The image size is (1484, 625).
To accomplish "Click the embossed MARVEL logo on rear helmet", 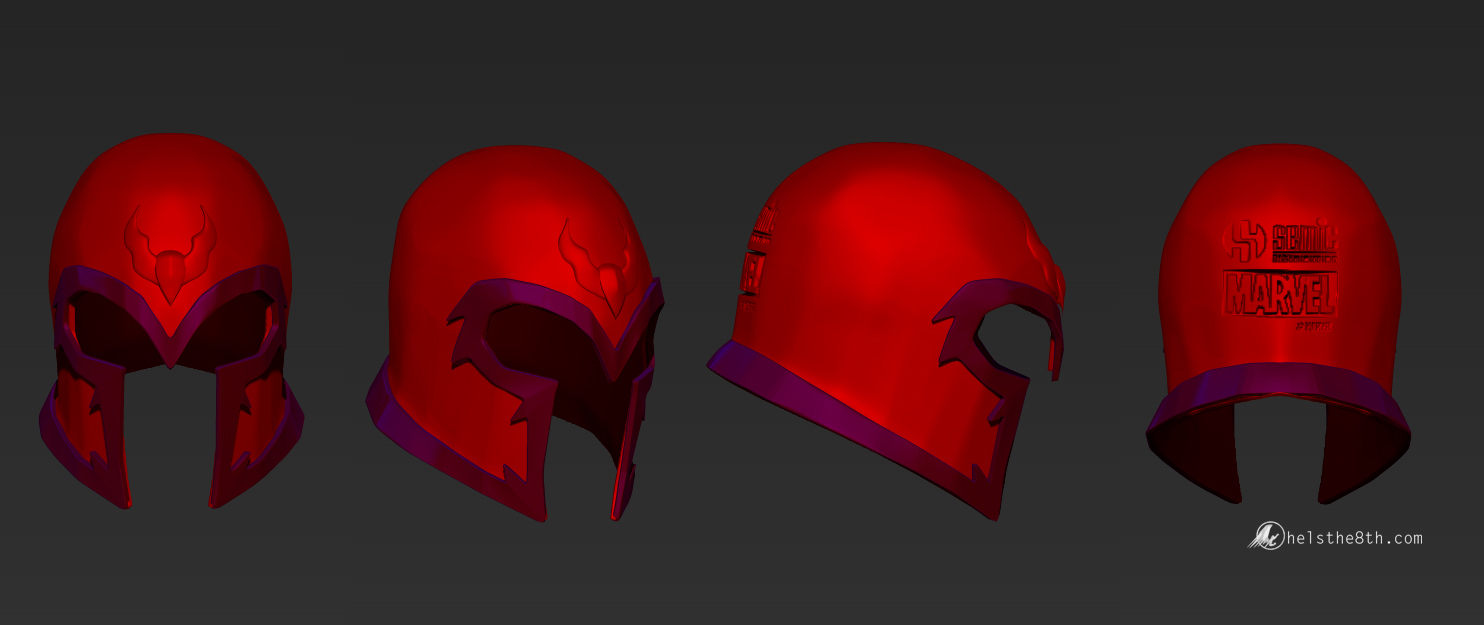I will [x=1281, y=293].
